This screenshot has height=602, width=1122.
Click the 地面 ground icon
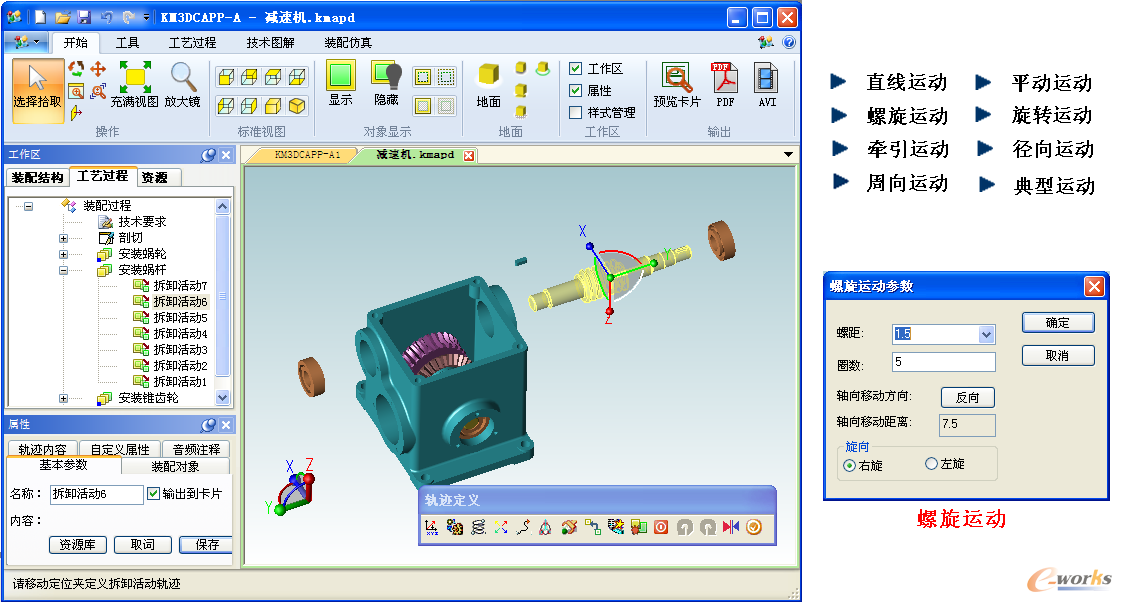click(488, 84)
